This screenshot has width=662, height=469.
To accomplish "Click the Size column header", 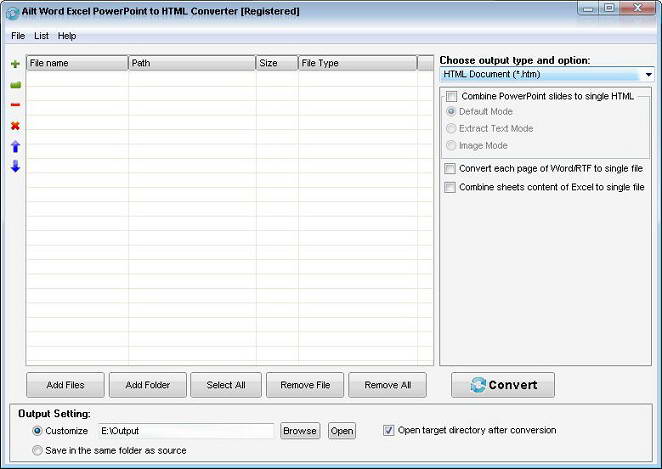I will click(x=277, y=63).
